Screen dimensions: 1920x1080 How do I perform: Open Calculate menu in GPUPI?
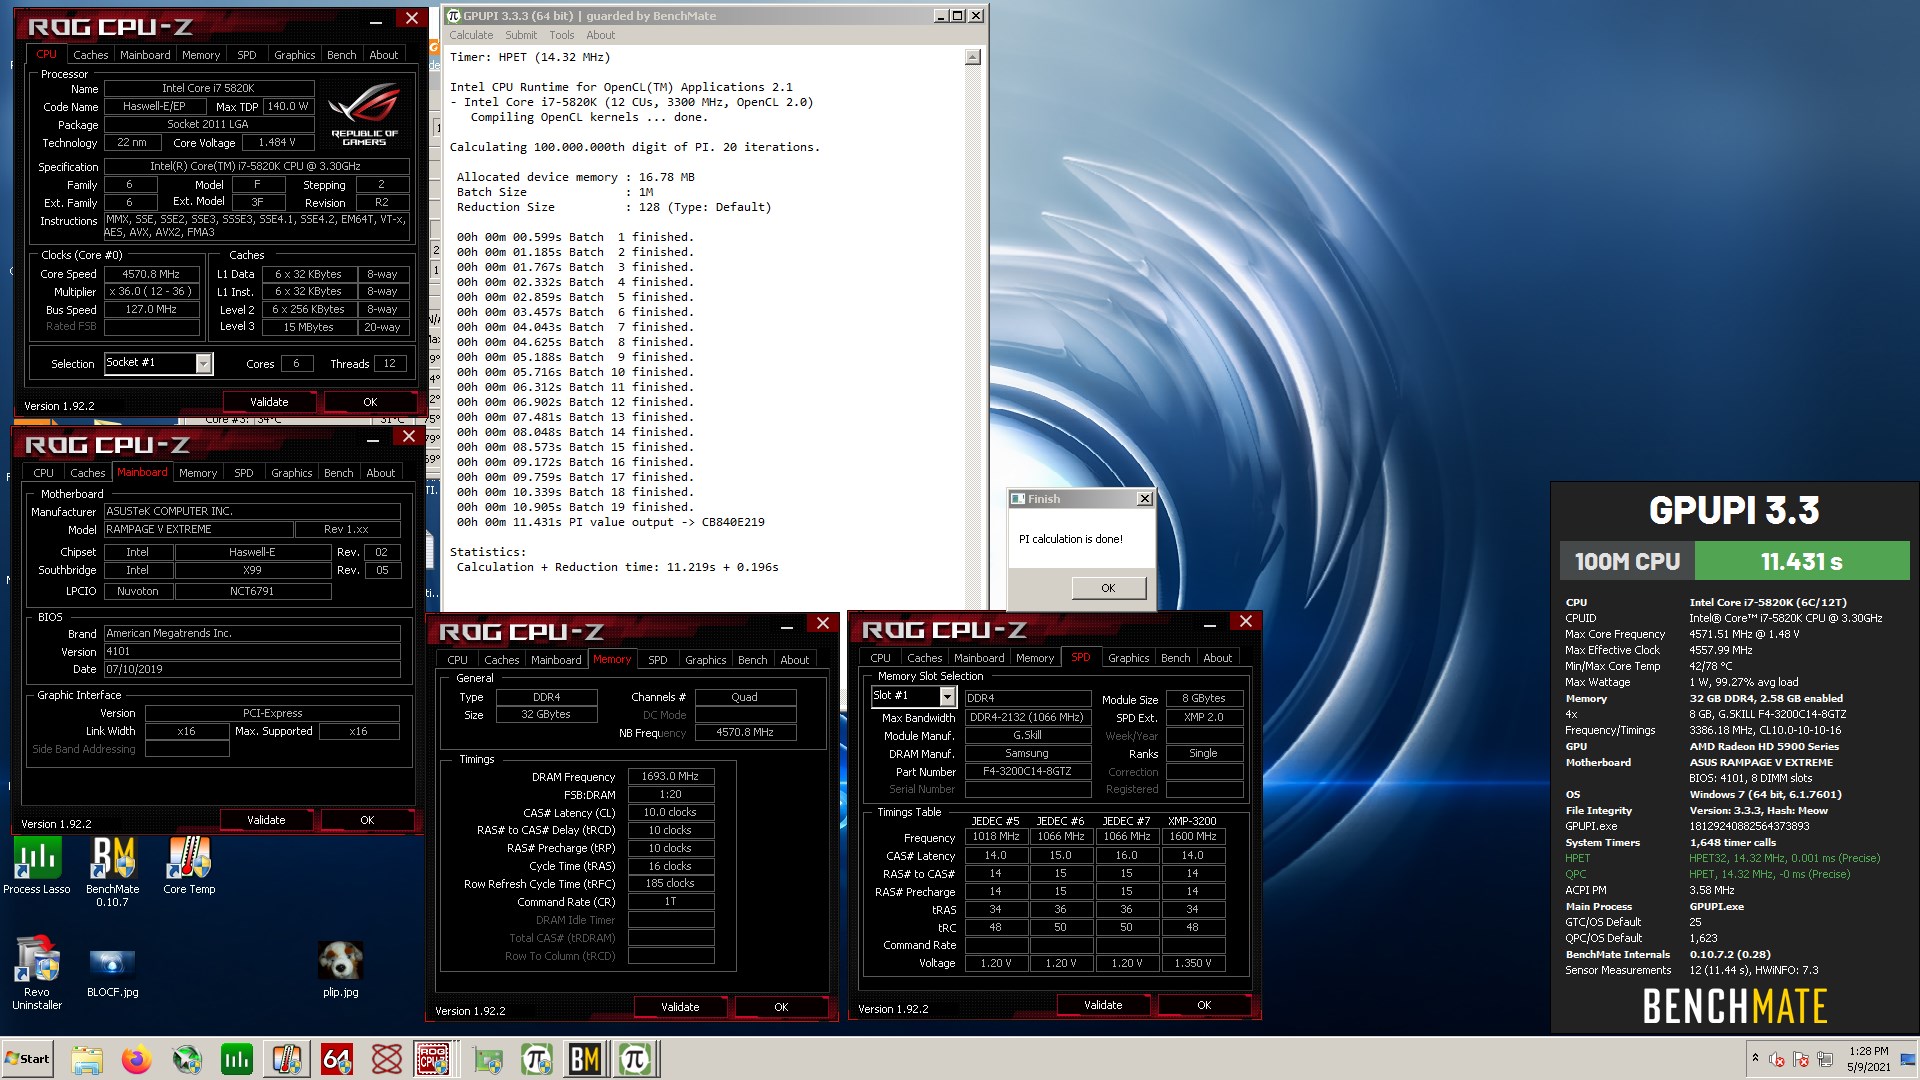471,35
